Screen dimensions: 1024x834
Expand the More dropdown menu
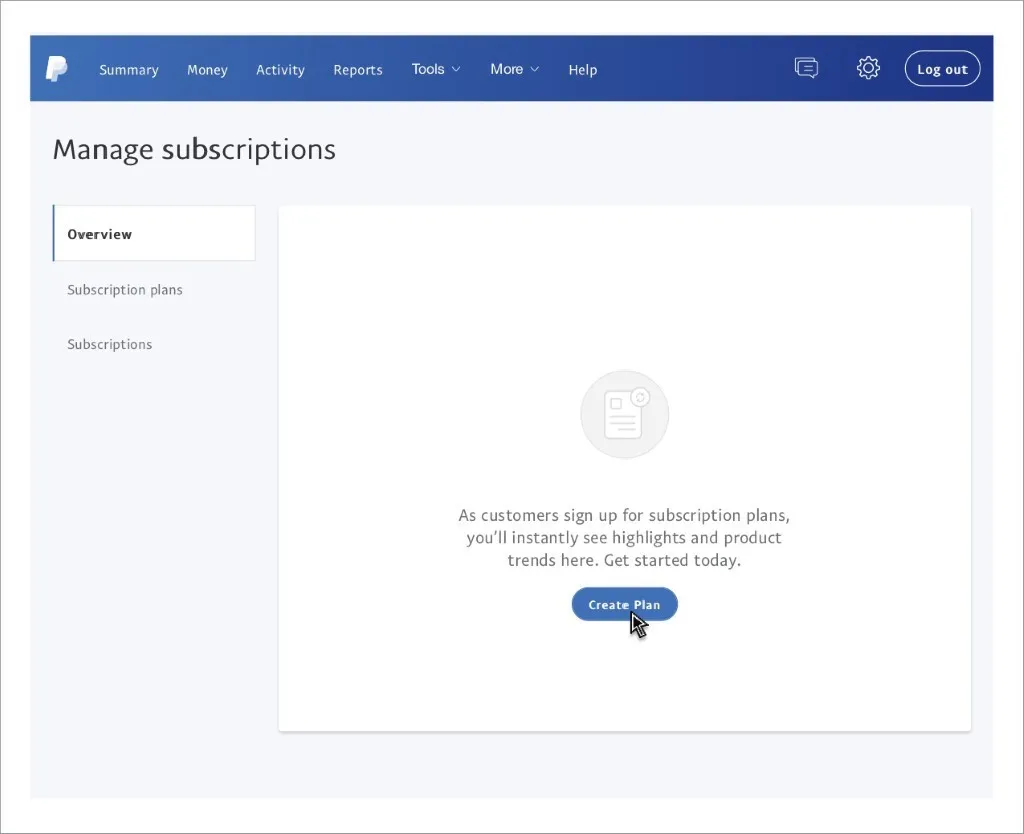tap(515, 69)
